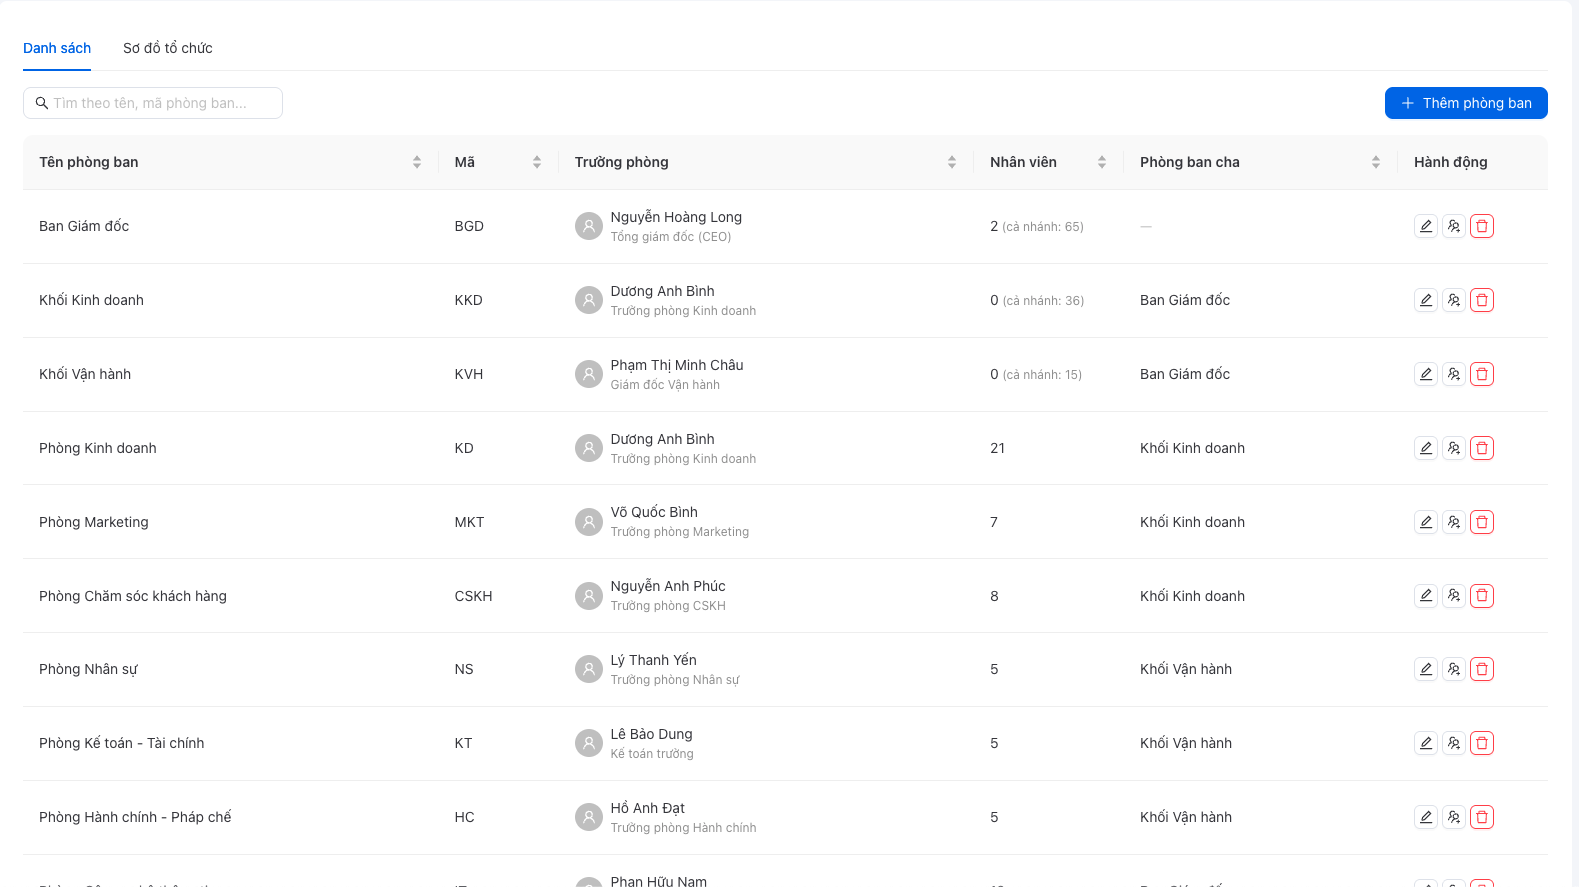Sort the Nhân viên column
This screenshot has width=1579, height=887.
click(1102, 162)
